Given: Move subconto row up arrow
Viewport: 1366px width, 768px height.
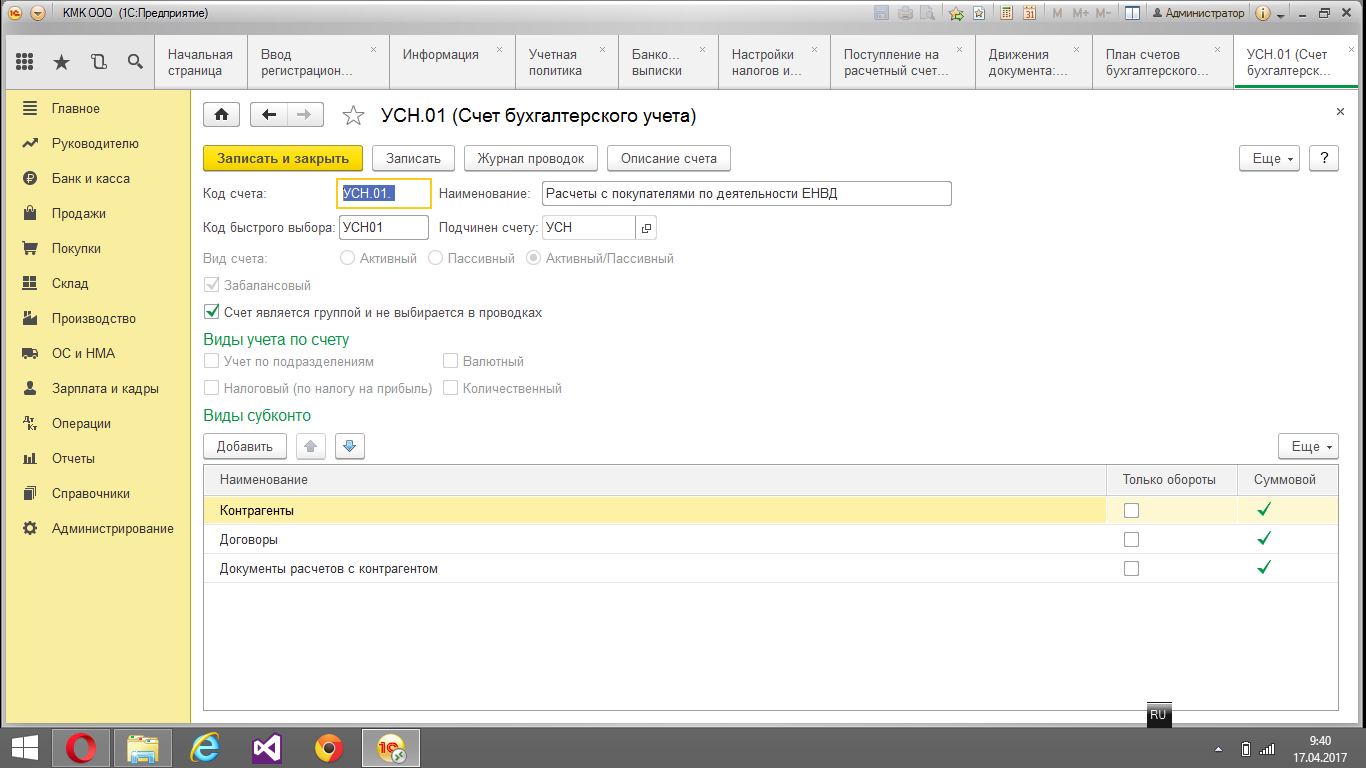Looking at the screenshot, I should [x=311, y=446].
